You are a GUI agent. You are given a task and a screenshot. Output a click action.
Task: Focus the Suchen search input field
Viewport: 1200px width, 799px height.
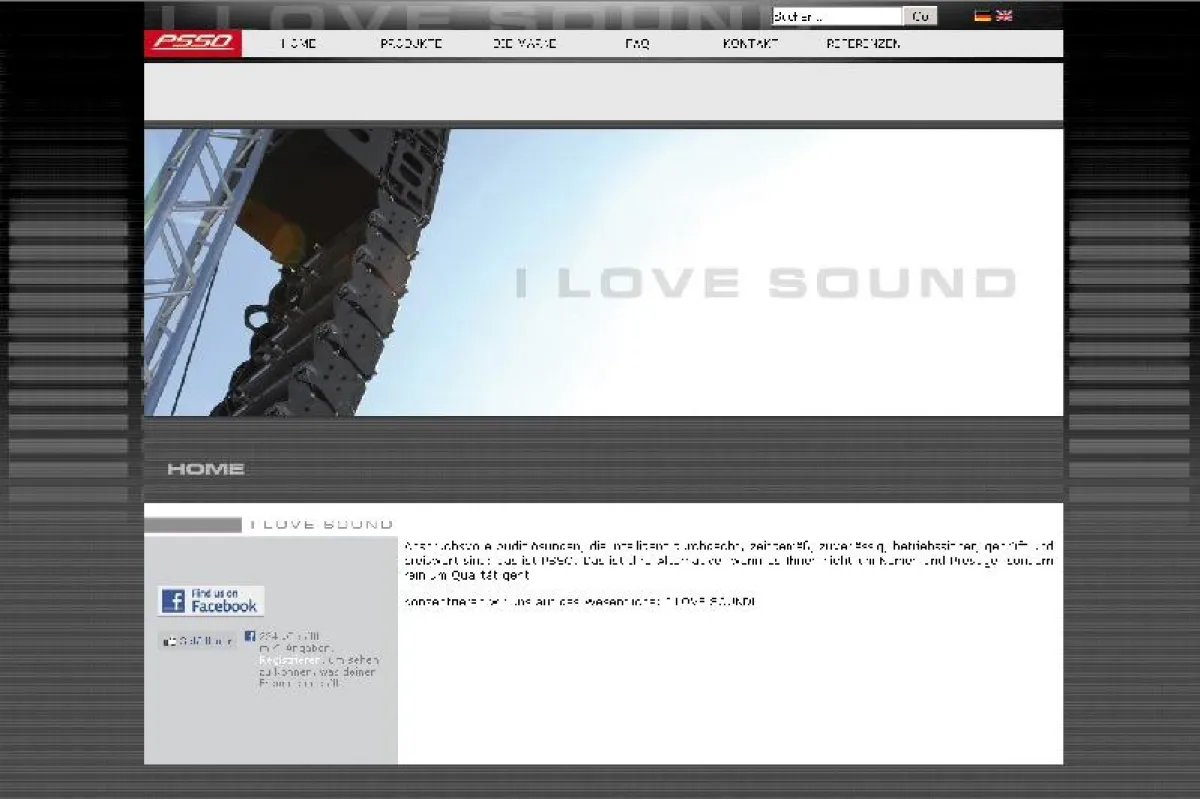[x=836, y=17]
